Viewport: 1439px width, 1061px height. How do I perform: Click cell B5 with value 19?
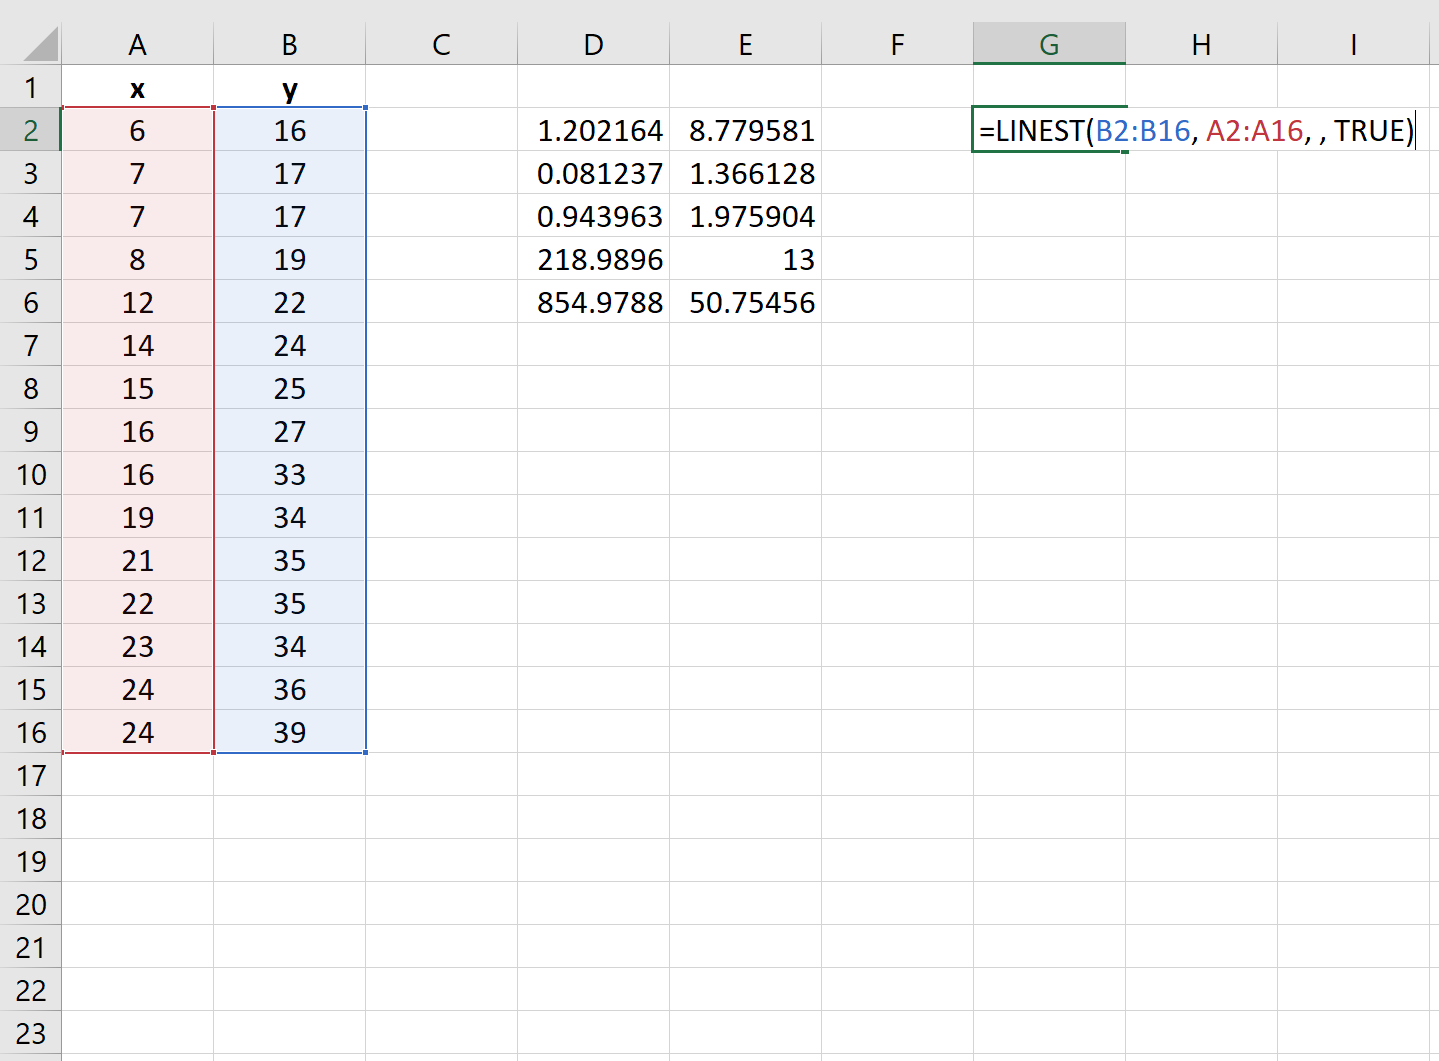tap(290, 259)
